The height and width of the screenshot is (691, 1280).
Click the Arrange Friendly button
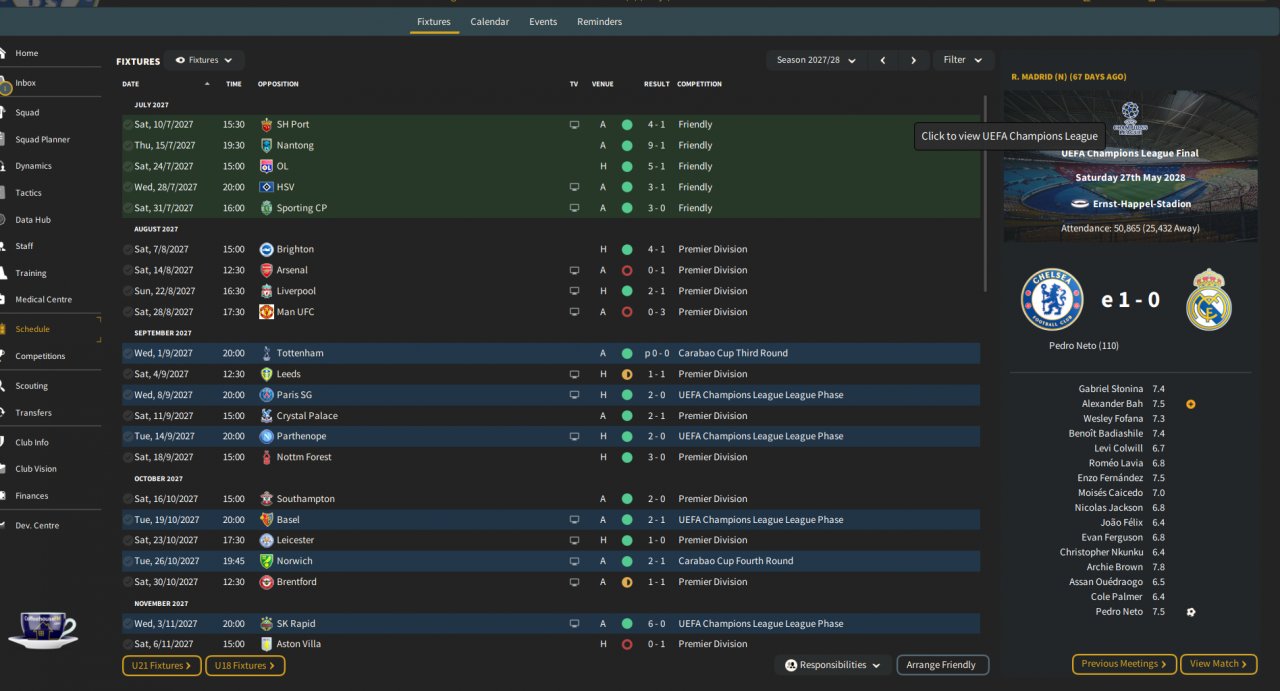tap(941, 665)
